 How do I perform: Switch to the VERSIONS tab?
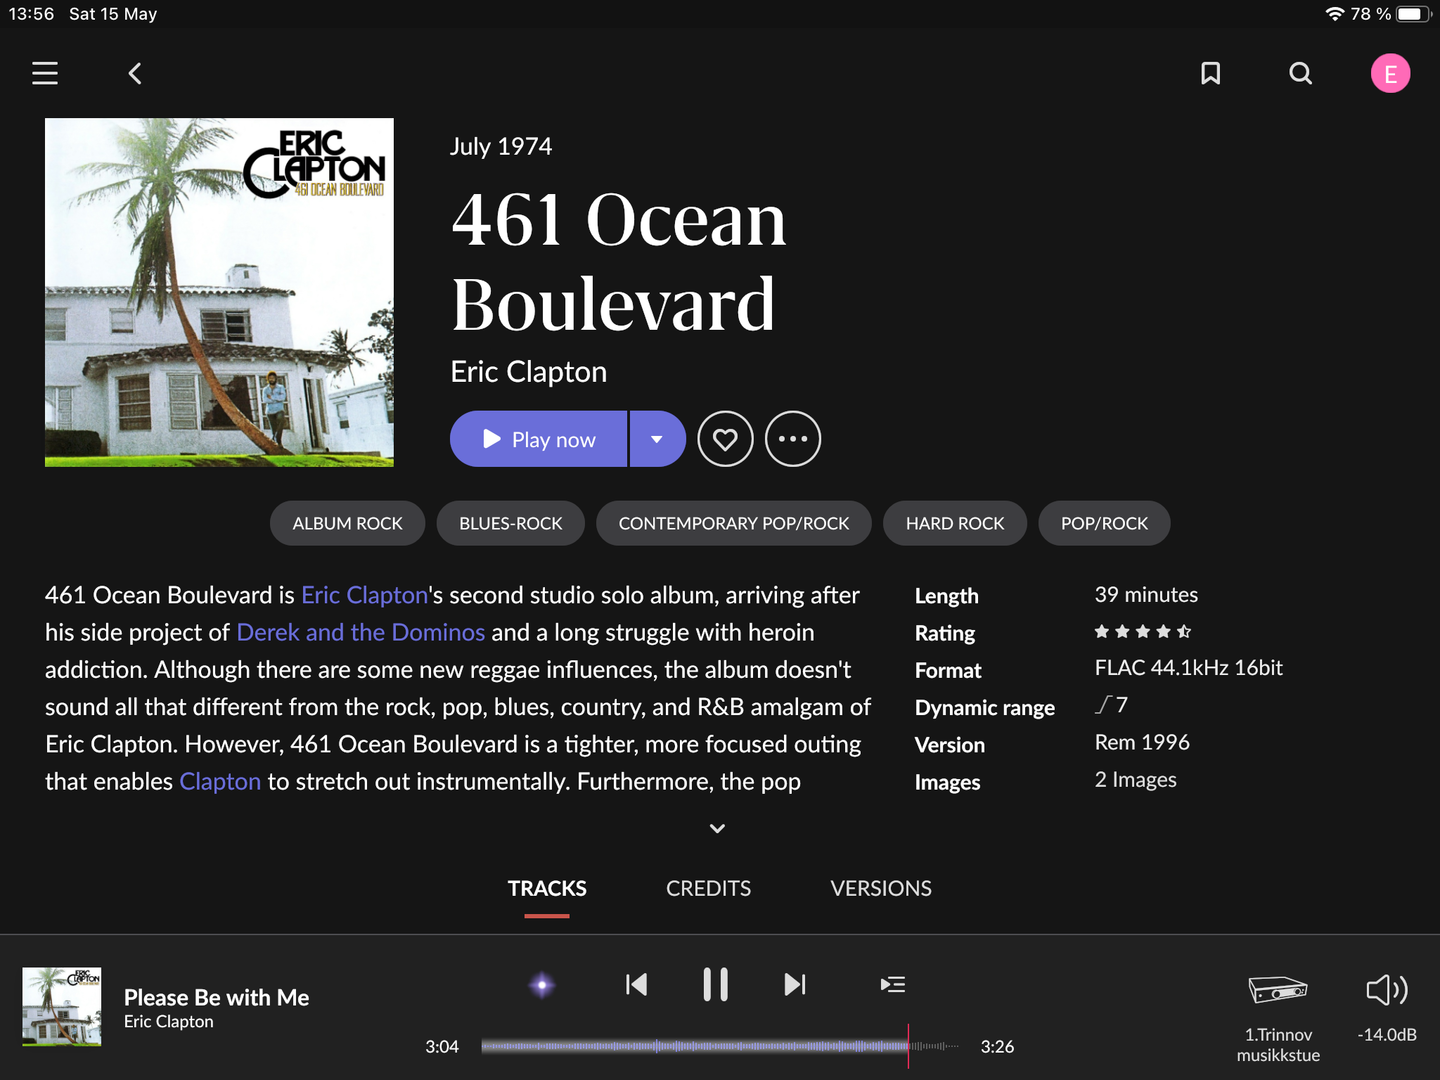tap(881, 888)
